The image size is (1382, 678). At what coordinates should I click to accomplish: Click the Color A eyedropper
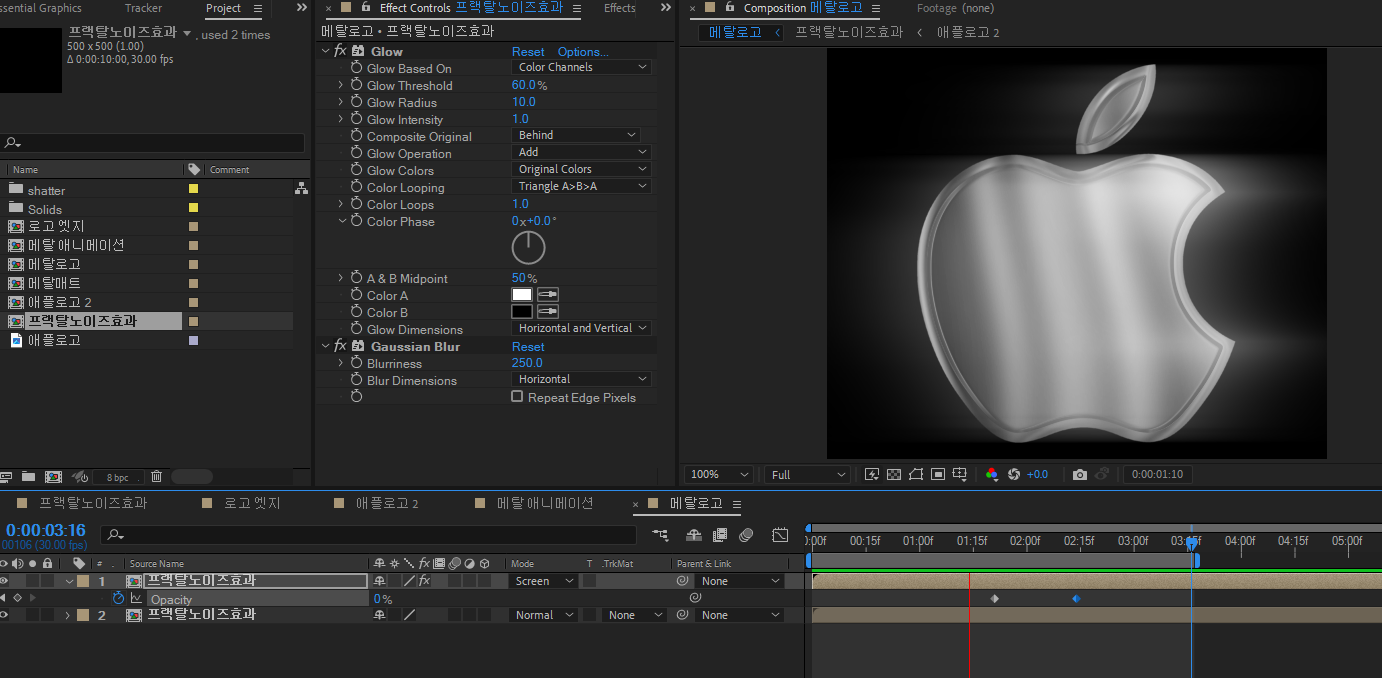548,295
